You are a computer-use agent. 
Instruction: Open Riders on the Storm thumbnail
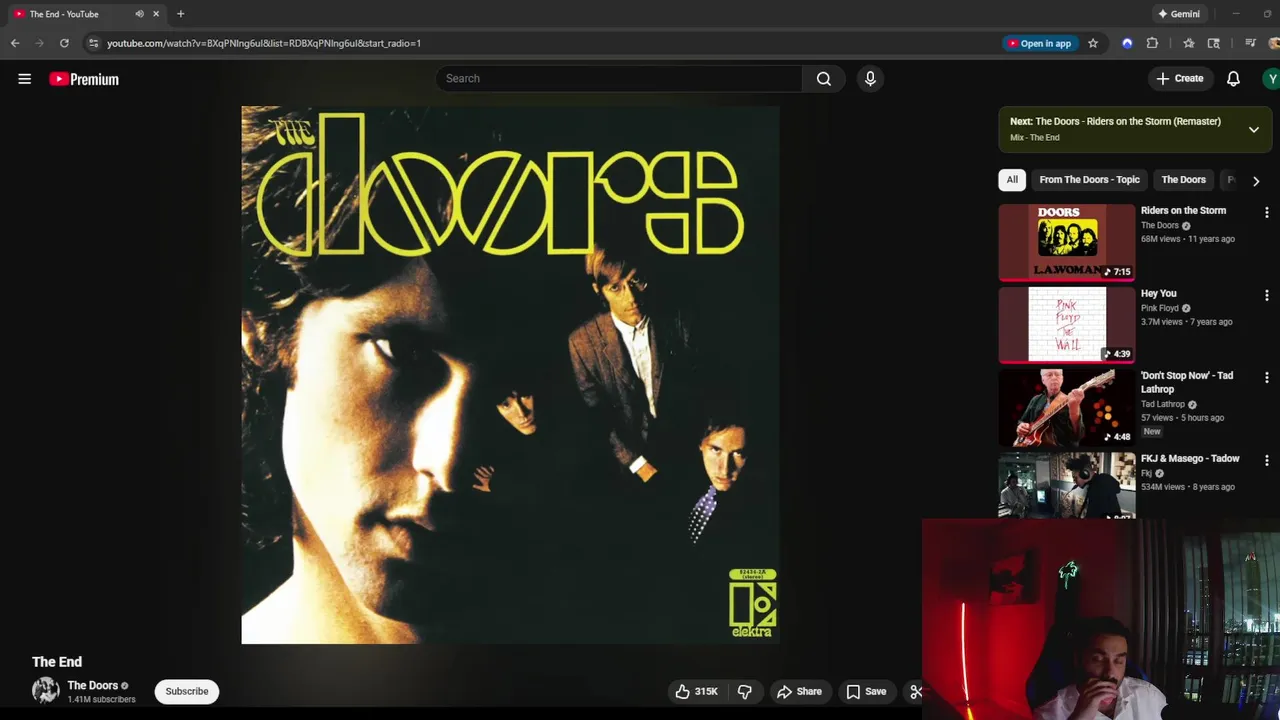(1067, 243)
